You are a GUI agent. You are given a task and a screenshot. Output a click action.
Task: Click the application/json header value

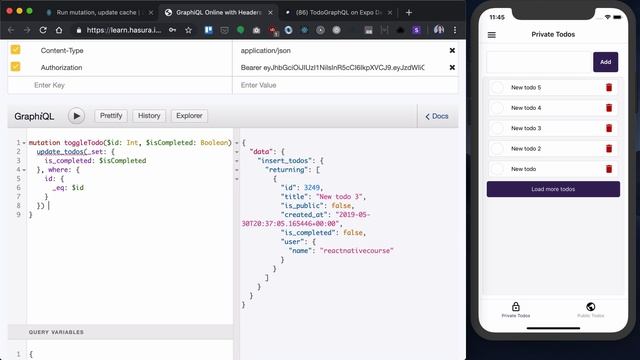(x=266, y=51)
